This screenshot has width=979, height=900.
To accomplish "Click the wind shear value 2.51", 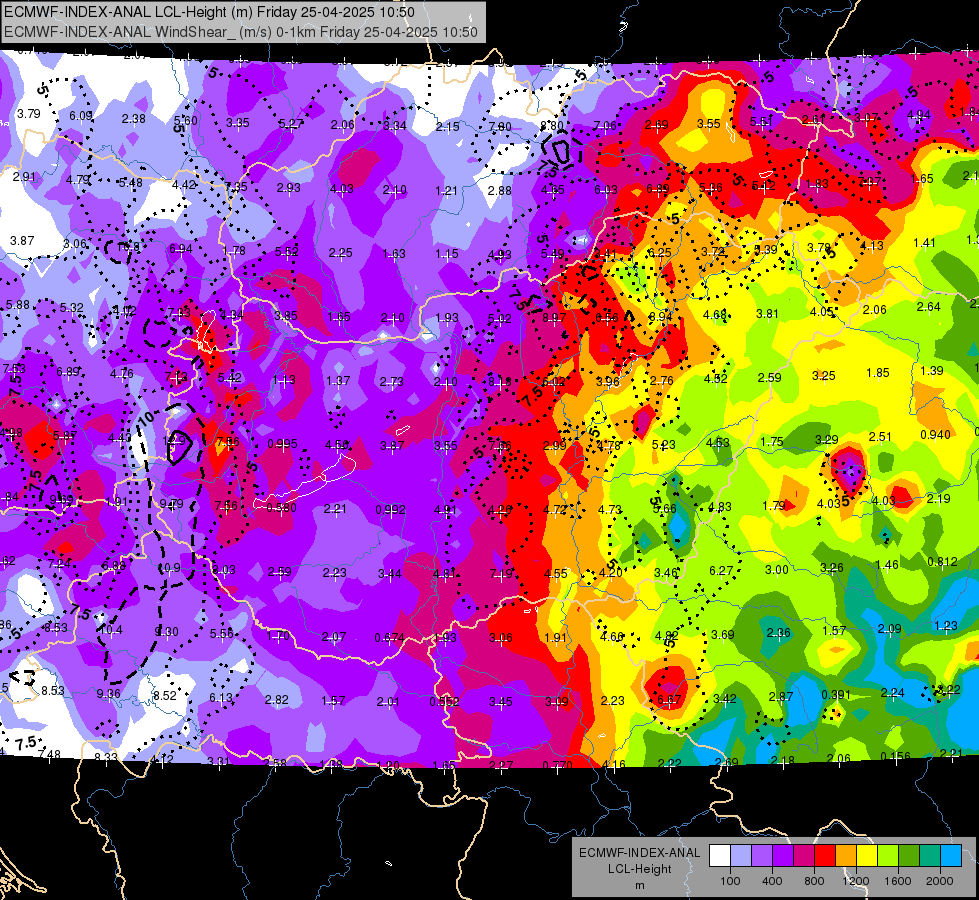I will [x=880, y=436].
